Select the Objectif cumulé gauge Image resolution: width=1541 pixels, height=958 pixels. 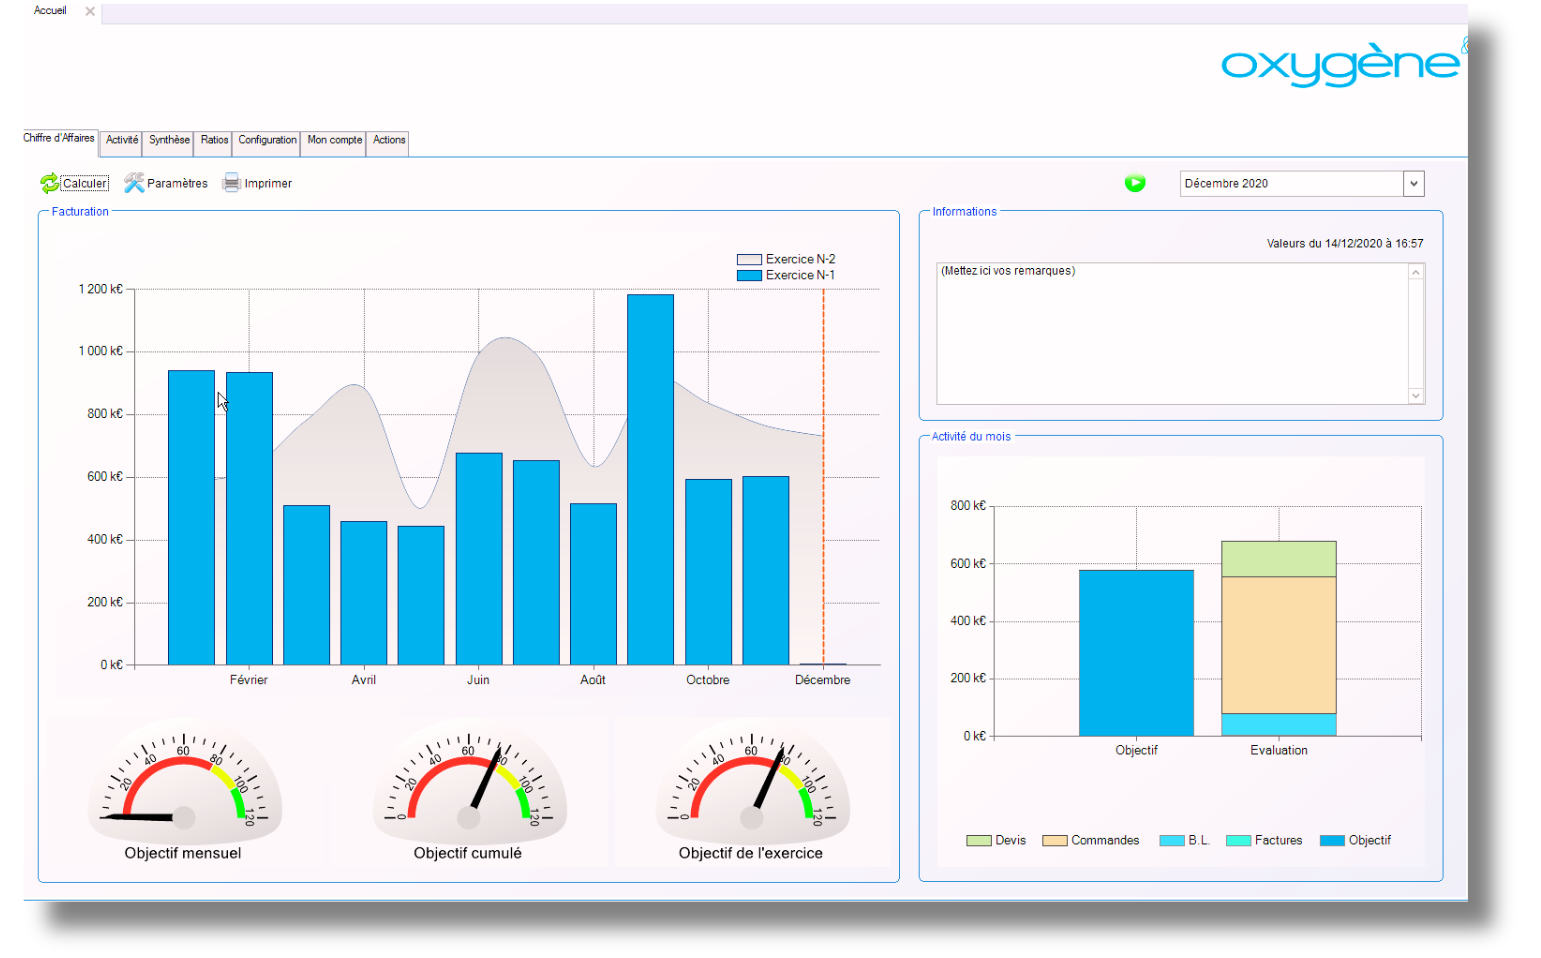(x=468, y=785)
